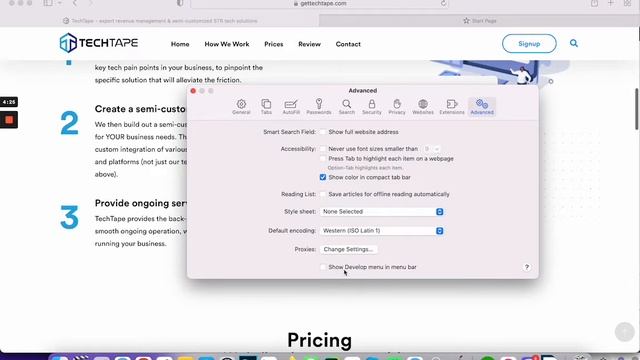Click the scroll-to-top circle button
Screen dimensions: 640x360
pos(624,331)
